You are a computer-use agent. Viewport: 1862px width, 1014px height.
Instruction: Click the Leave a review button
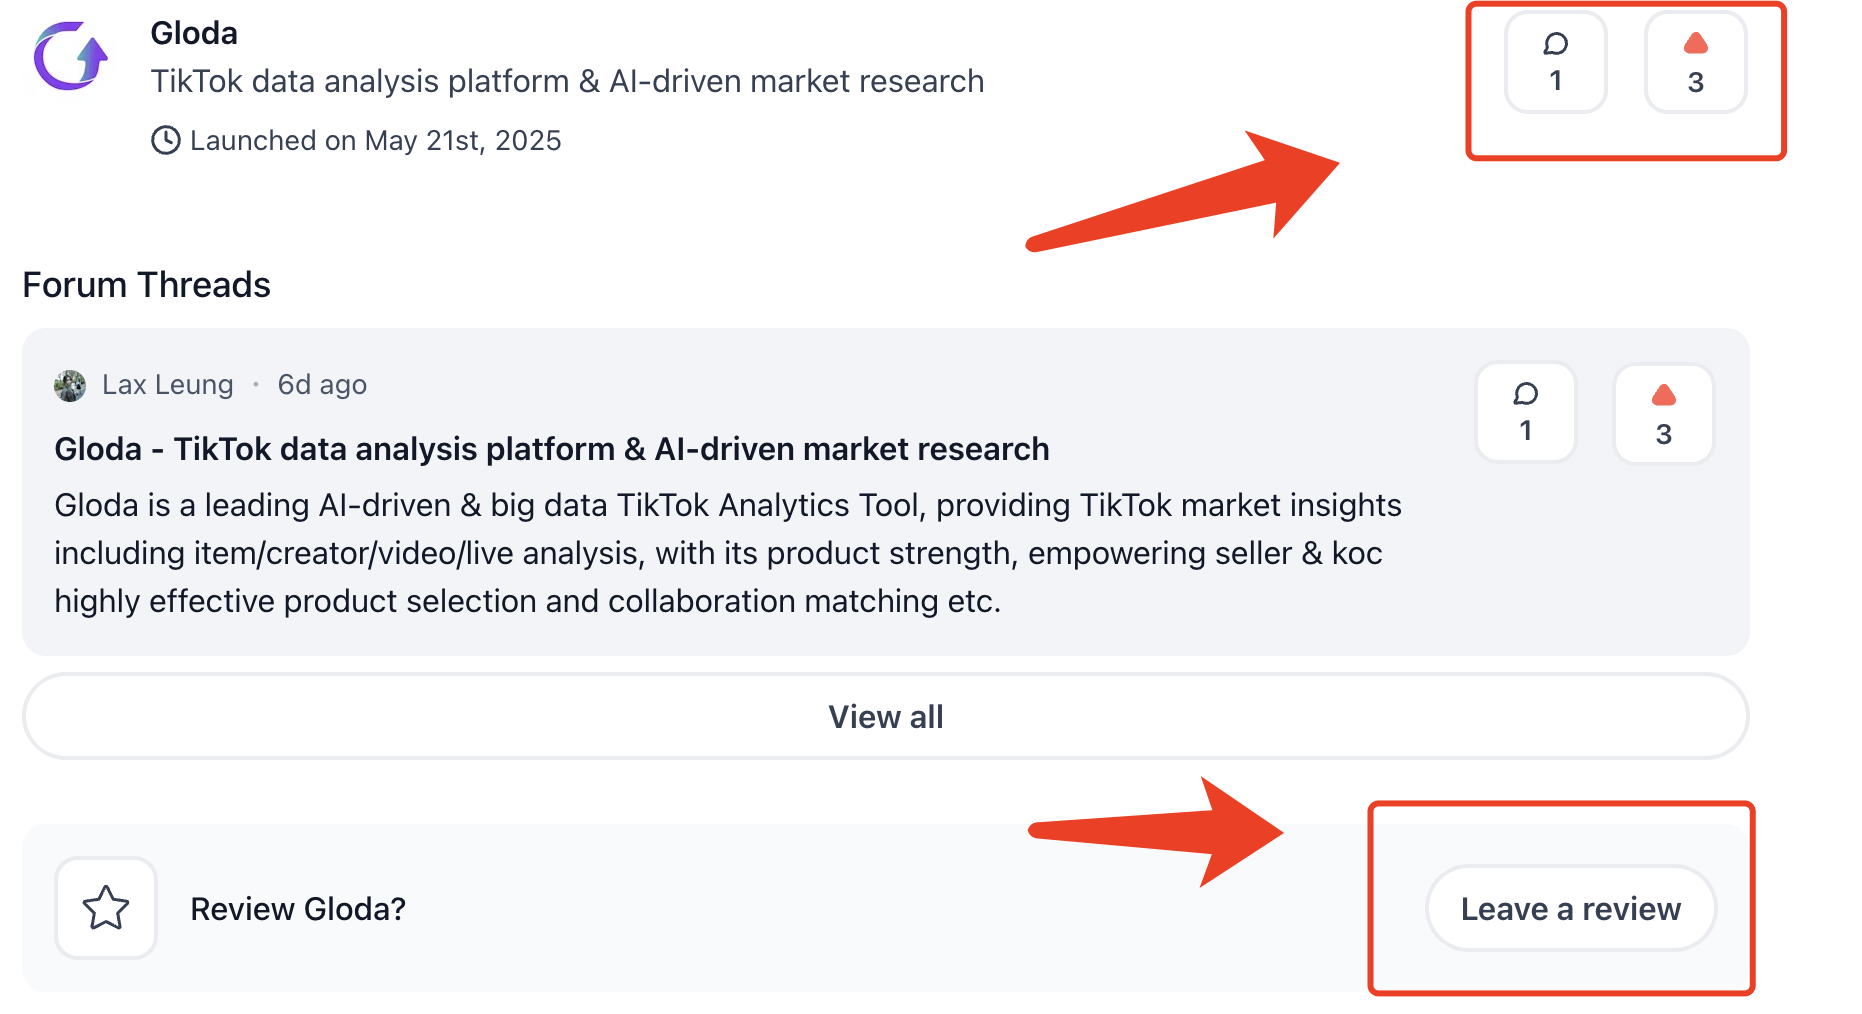pyautogui.click(x=1571, y=908)
